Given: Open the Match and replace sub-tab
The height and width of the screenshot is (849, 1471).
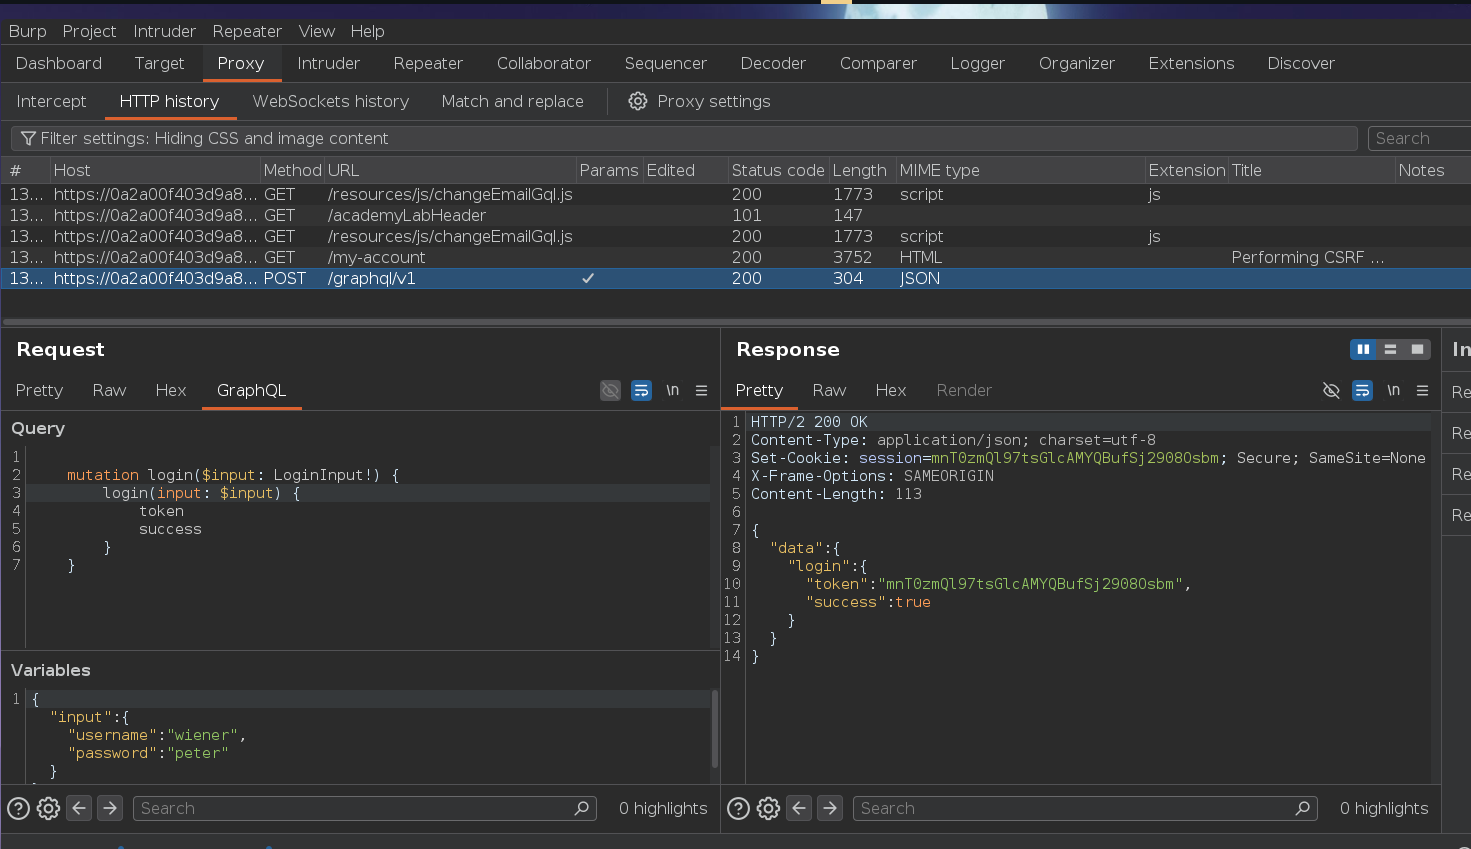Looking at the screenshot, I should point(512,101).
